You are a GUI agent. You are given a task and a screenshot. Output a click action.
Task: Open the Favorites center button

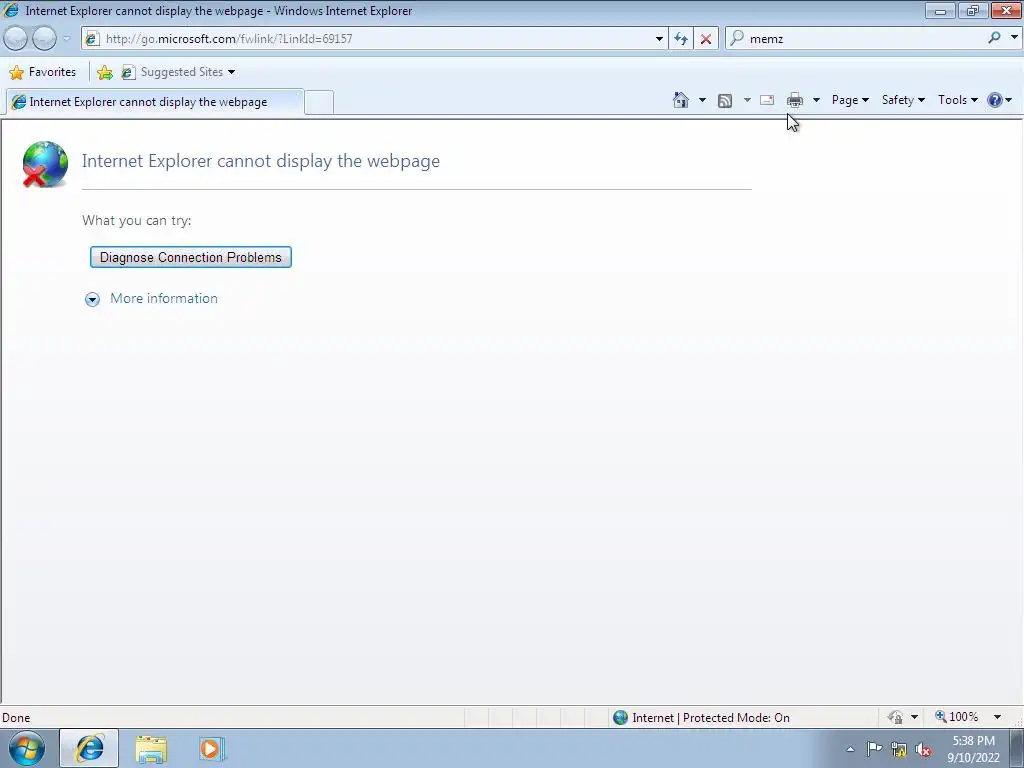pos(42,72)
